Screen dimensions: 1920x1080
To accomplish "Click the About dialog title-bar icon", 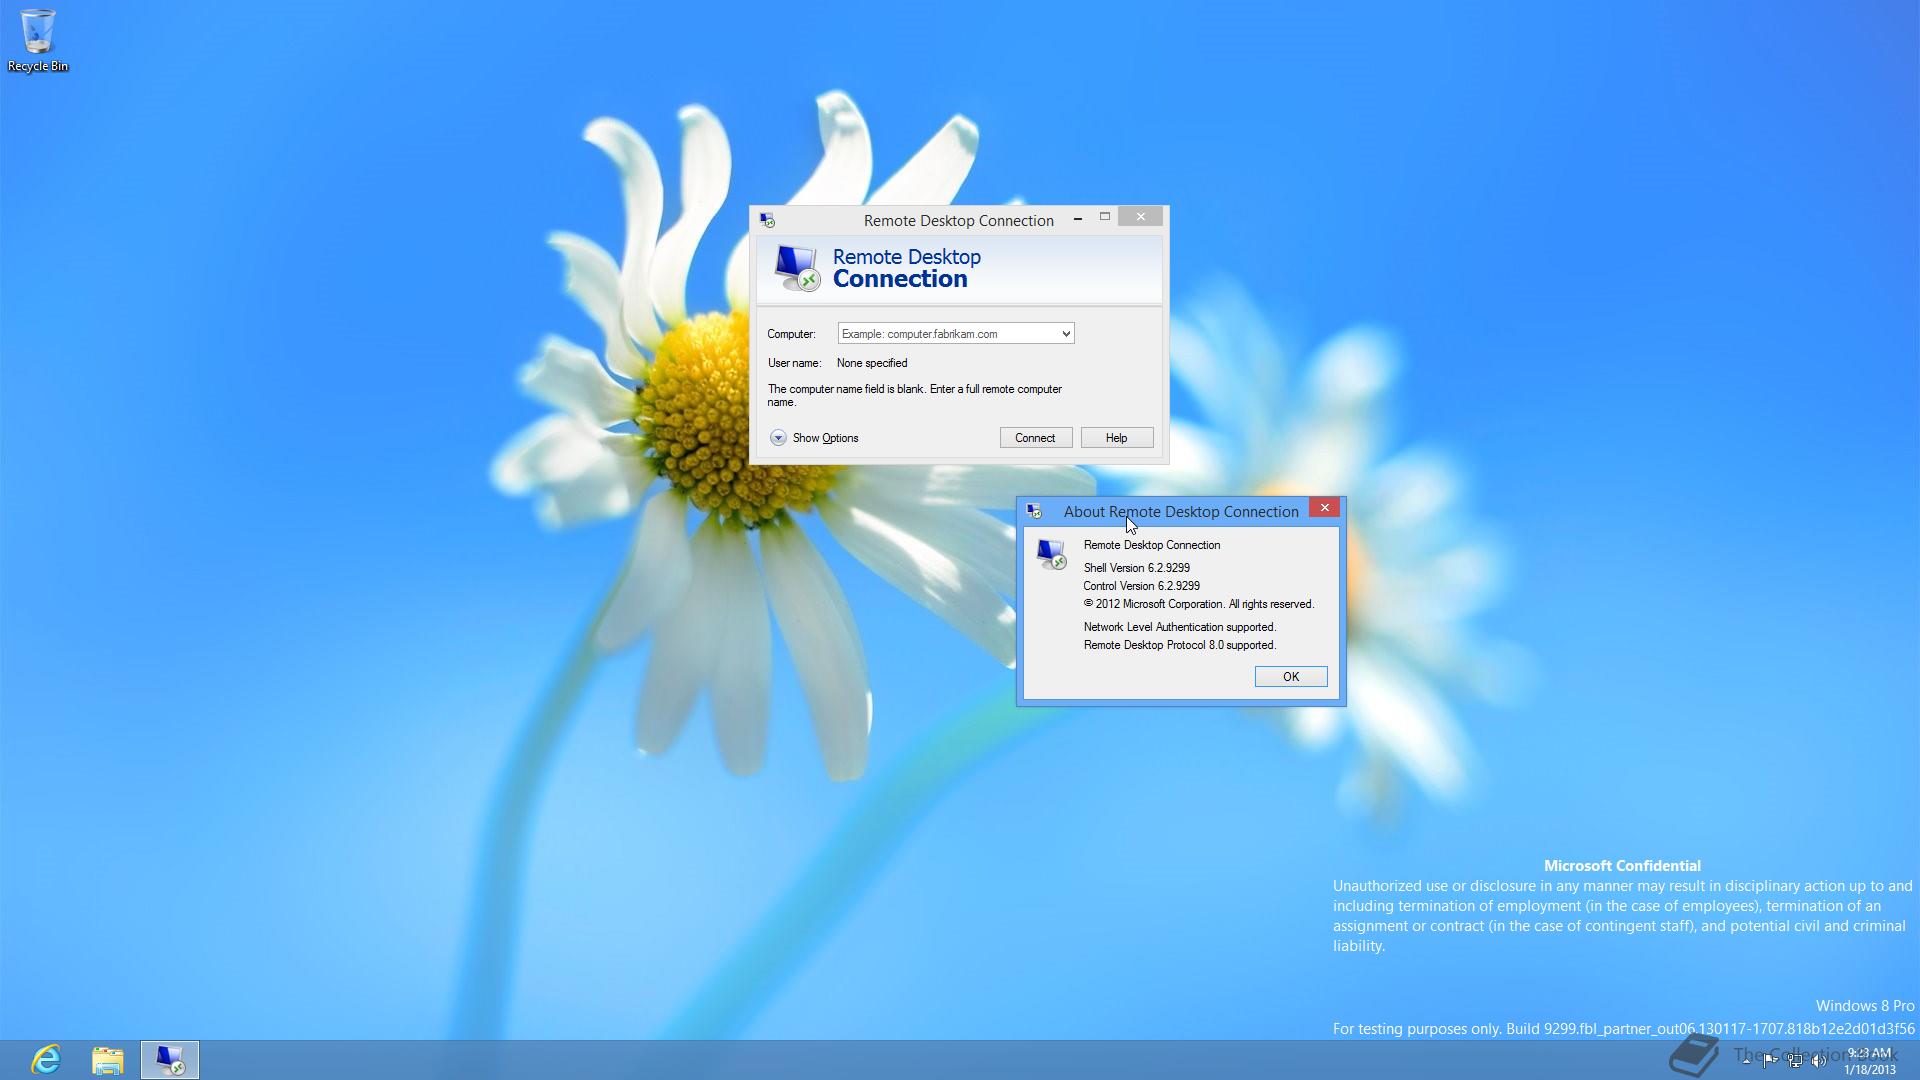I will click(x=1034, y=511).
